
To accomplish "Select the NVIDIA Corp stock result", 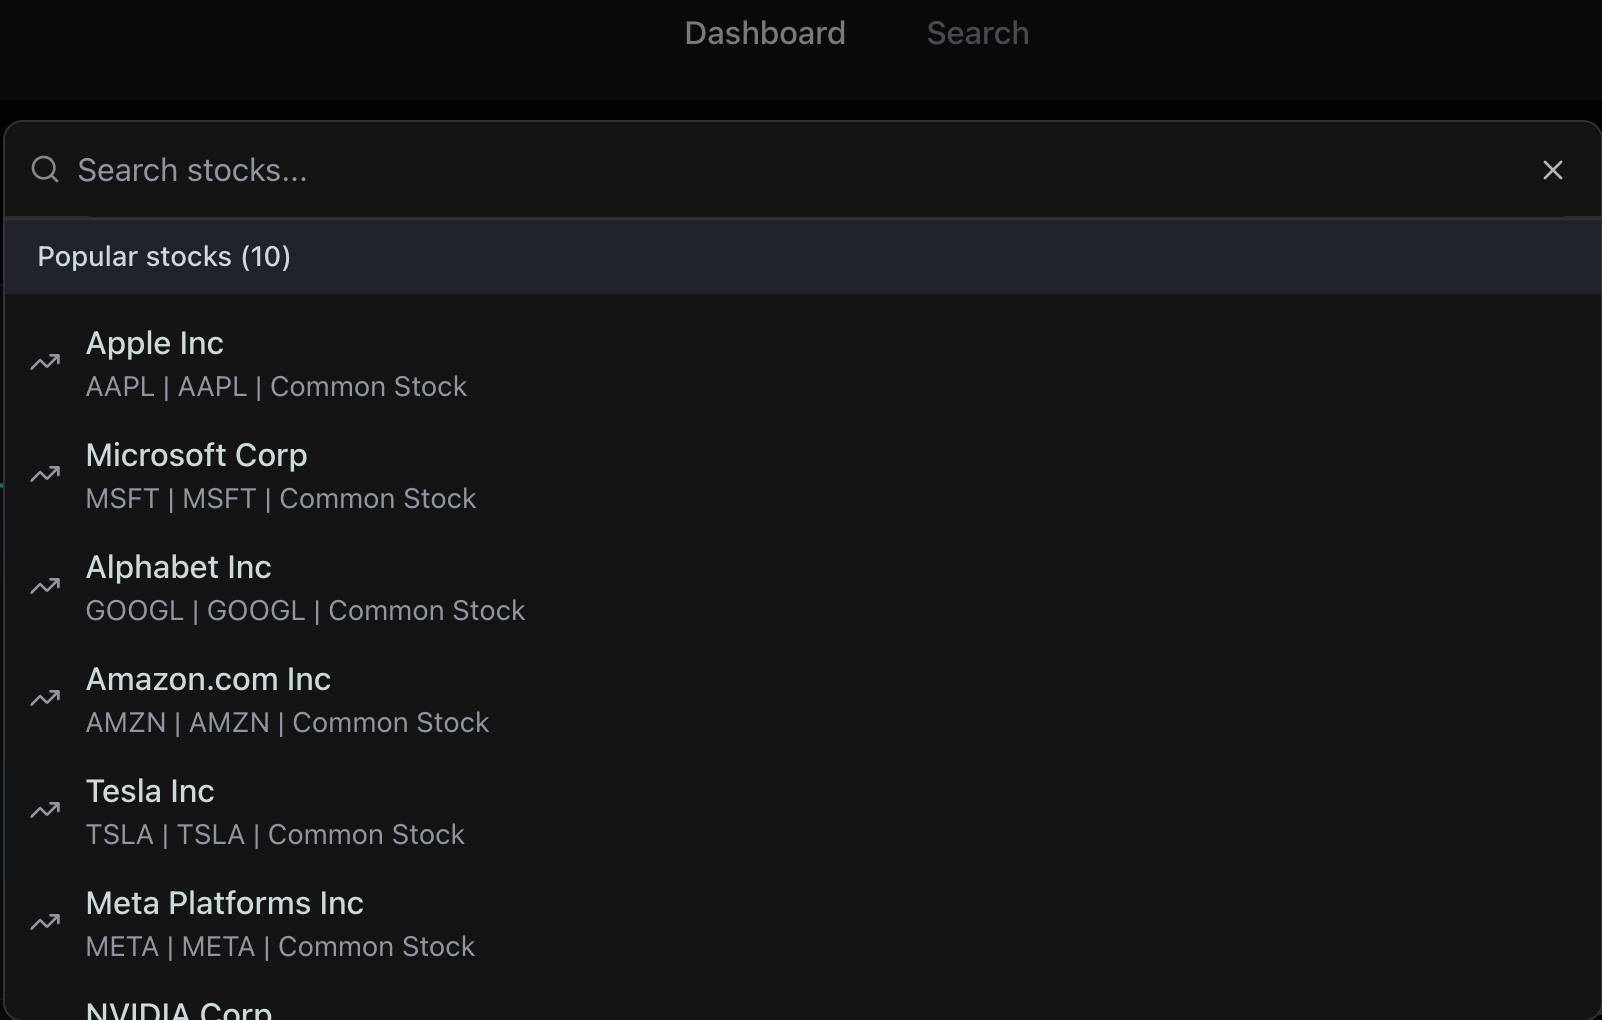I will tap(179, 1009).
